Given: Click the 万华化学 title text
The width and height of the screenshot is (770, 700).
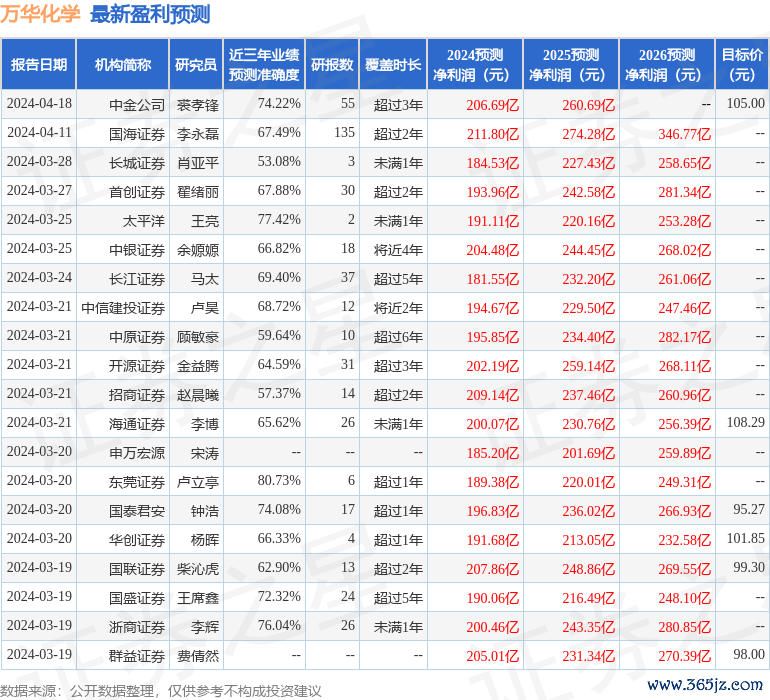Looking at the screenshot, I should tap(42, 15).
